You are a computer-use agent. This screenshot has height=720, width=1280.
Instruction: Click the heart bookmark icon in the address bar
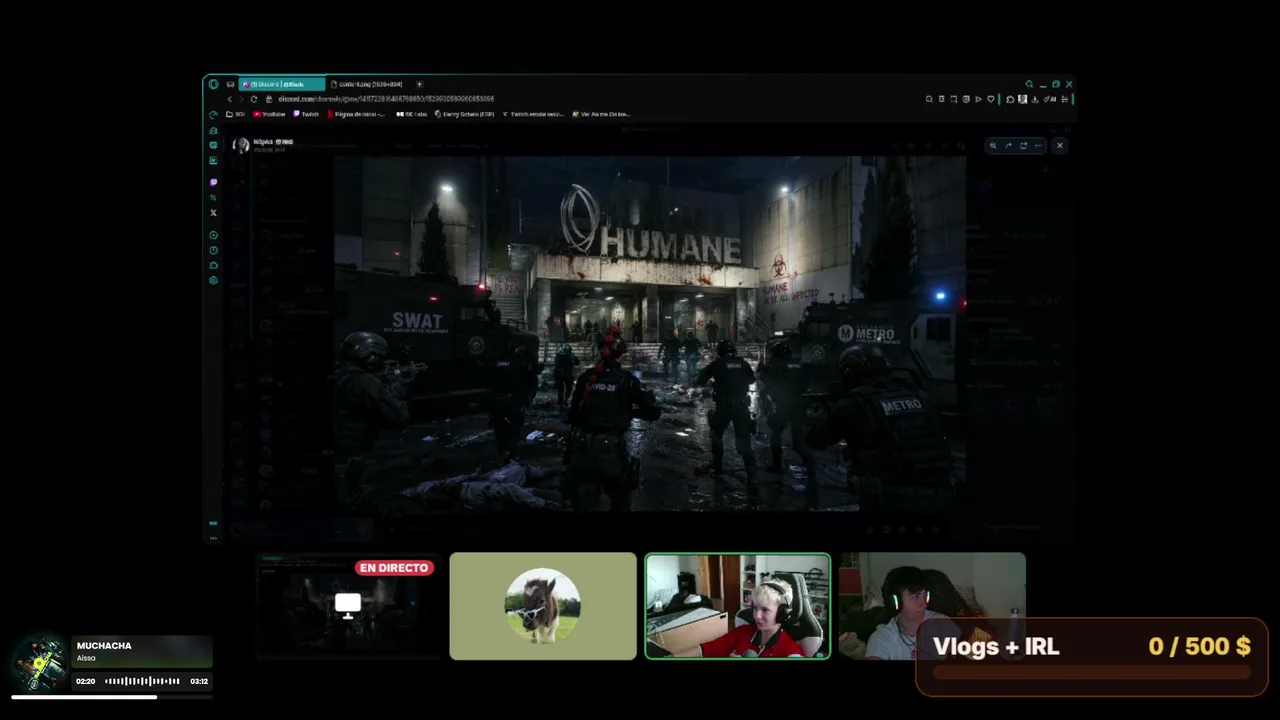coord(991,99)
